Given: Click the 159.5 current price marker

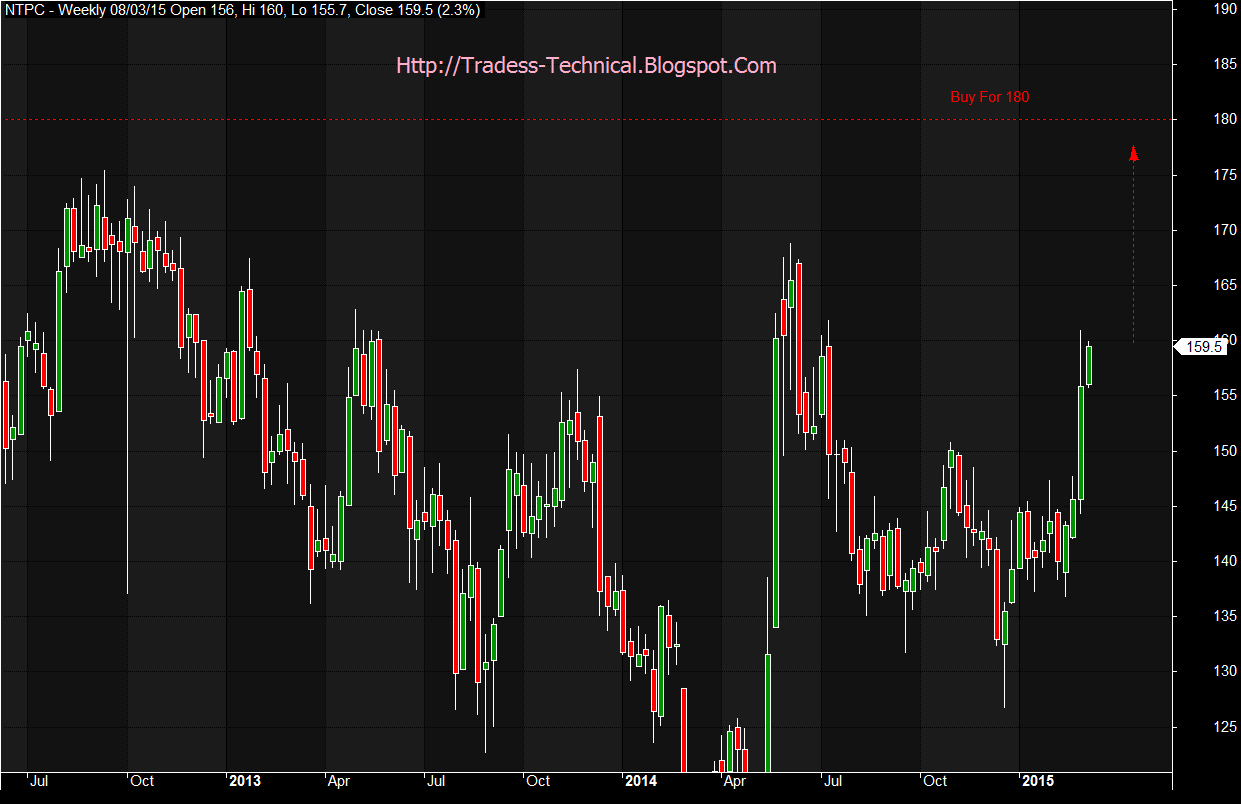Looking at the screenshot, I should [1200, 347].
